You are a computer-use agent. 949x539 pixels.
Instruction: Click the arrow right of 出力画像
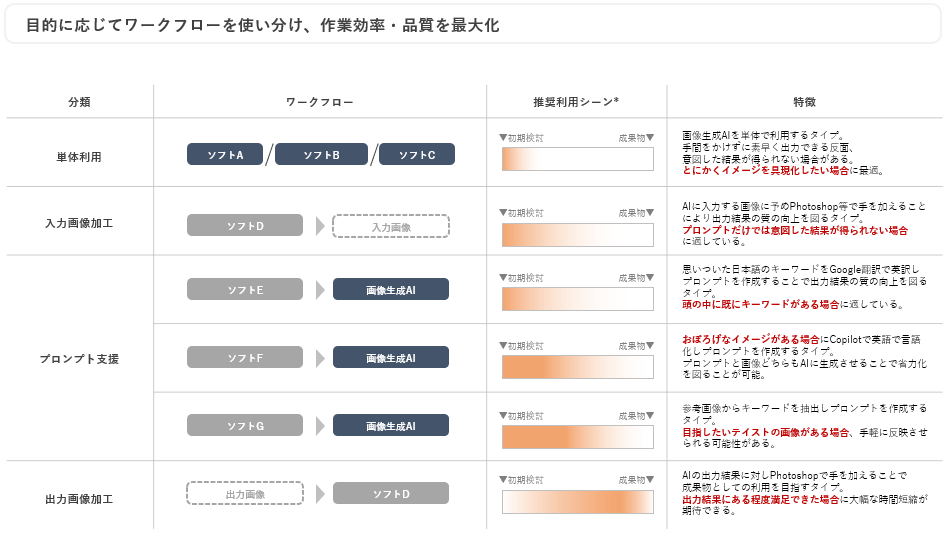pos(320,493)
